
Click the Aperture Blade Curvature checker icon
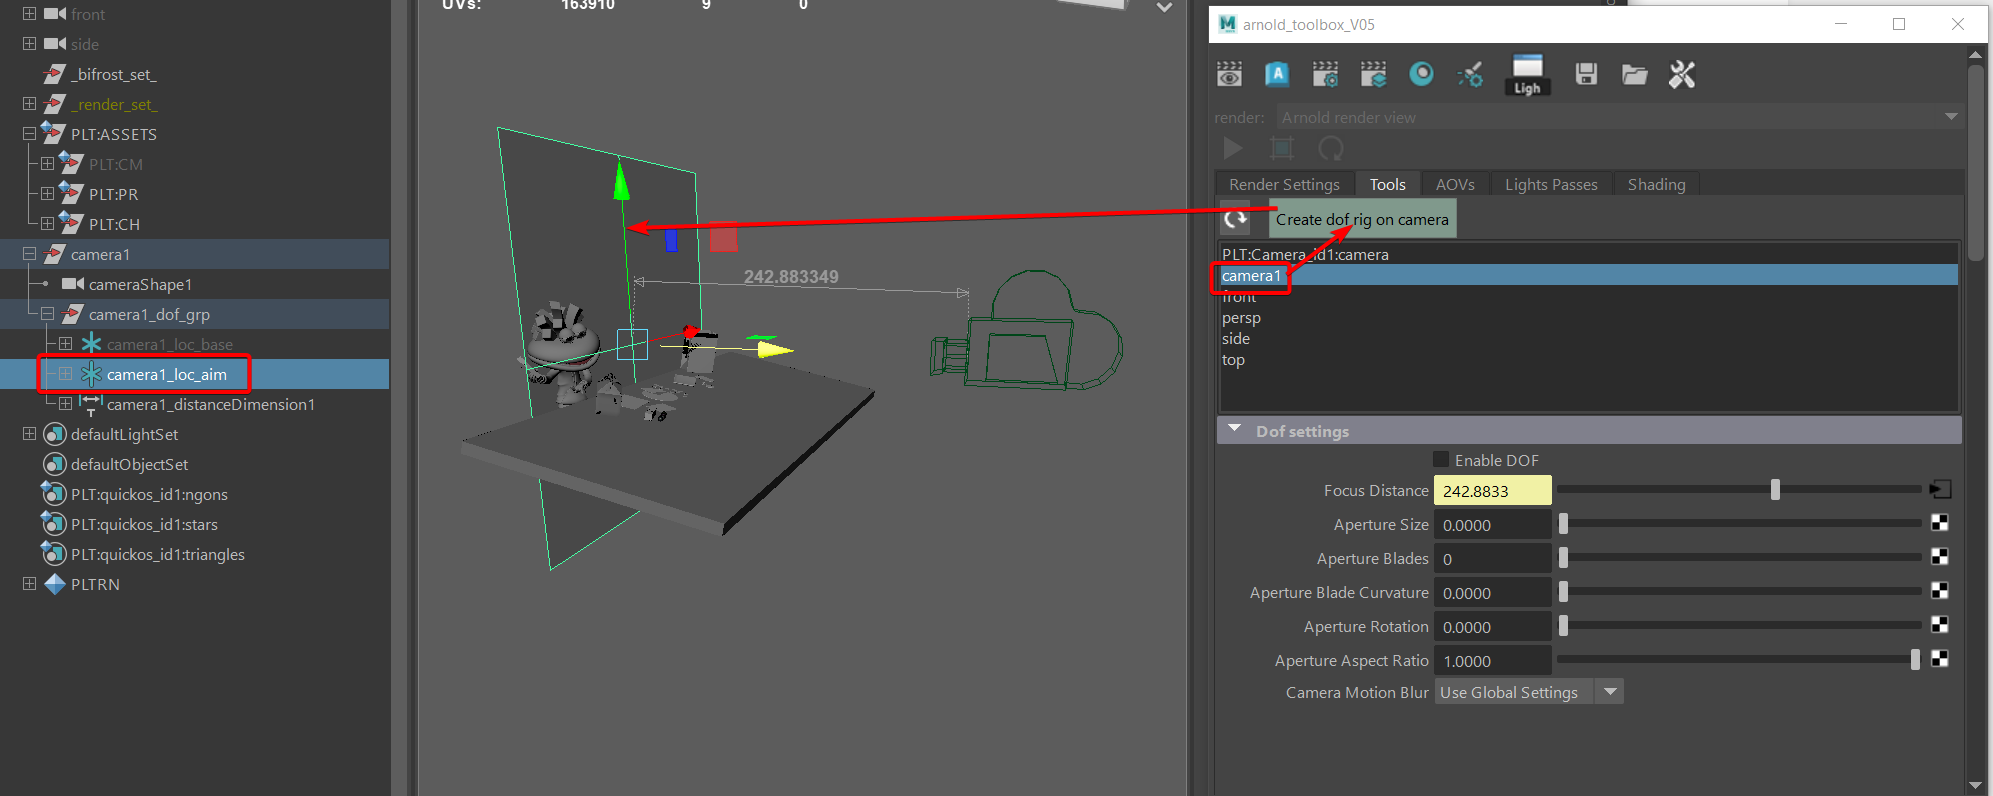point(1939,591)
